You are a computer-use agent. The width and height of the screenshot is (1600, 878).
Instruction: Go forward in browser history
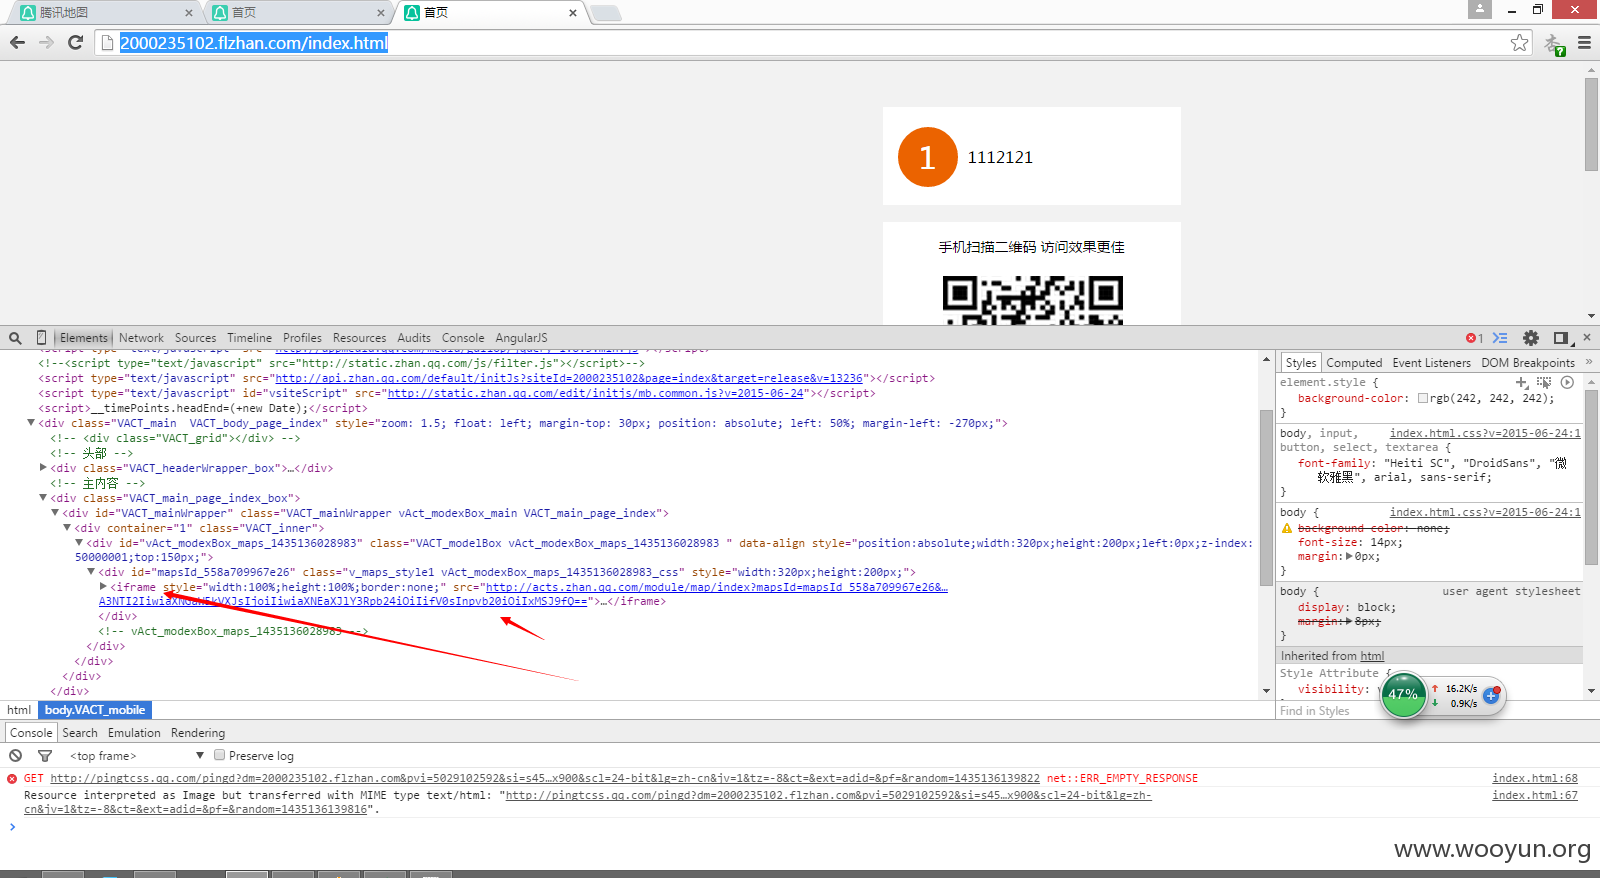(46, 42)
